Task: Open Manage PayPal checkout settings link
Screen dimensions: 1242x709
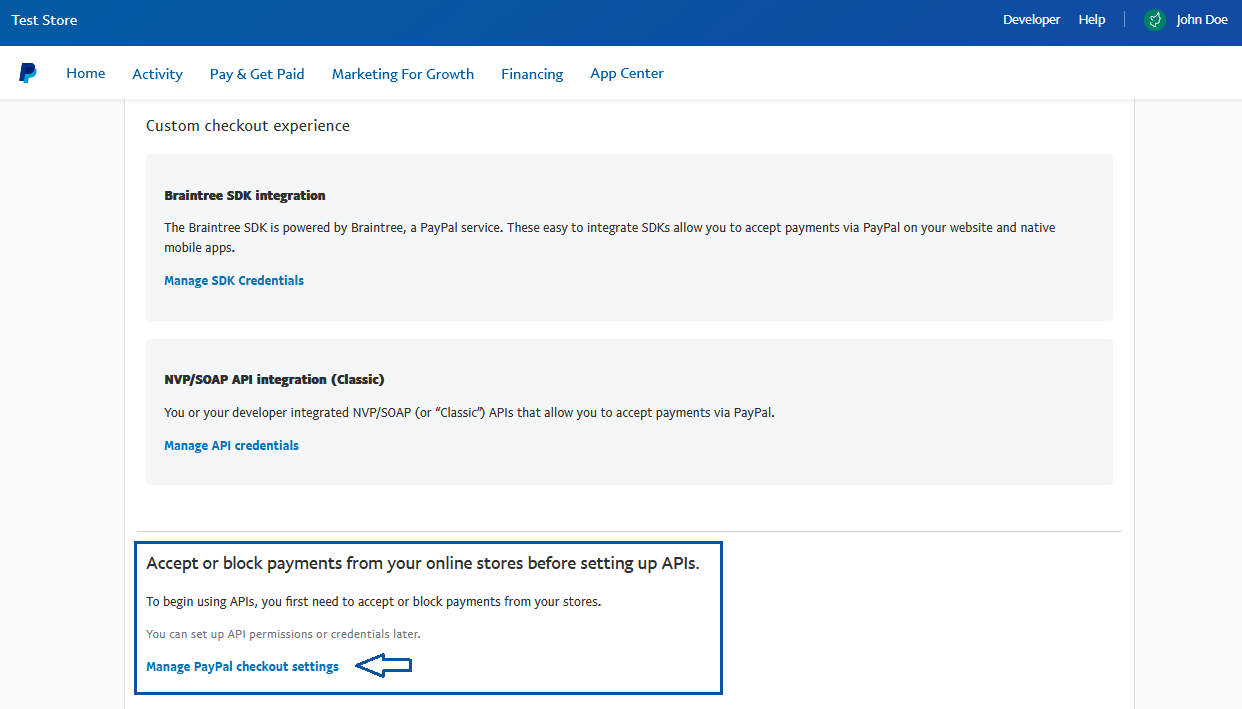Action: (242, 667)
